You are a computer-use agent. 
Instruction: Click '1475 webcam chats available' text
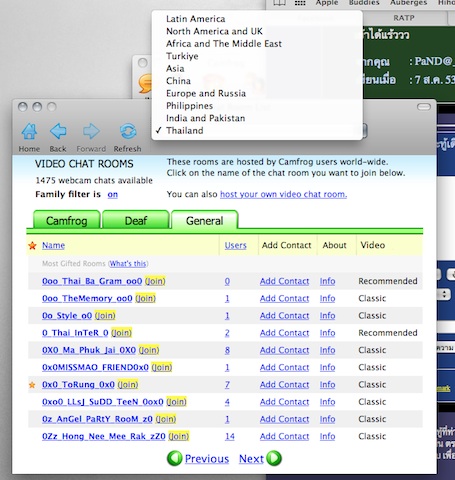pyautogui.click(x=94, y=180)
